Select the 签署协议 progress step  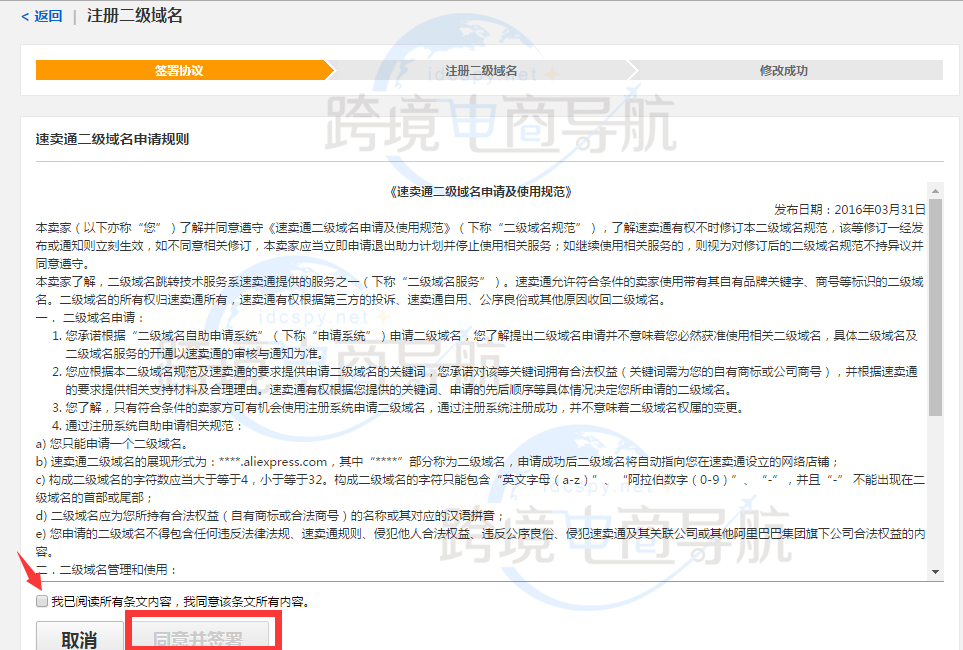(180, 71)
